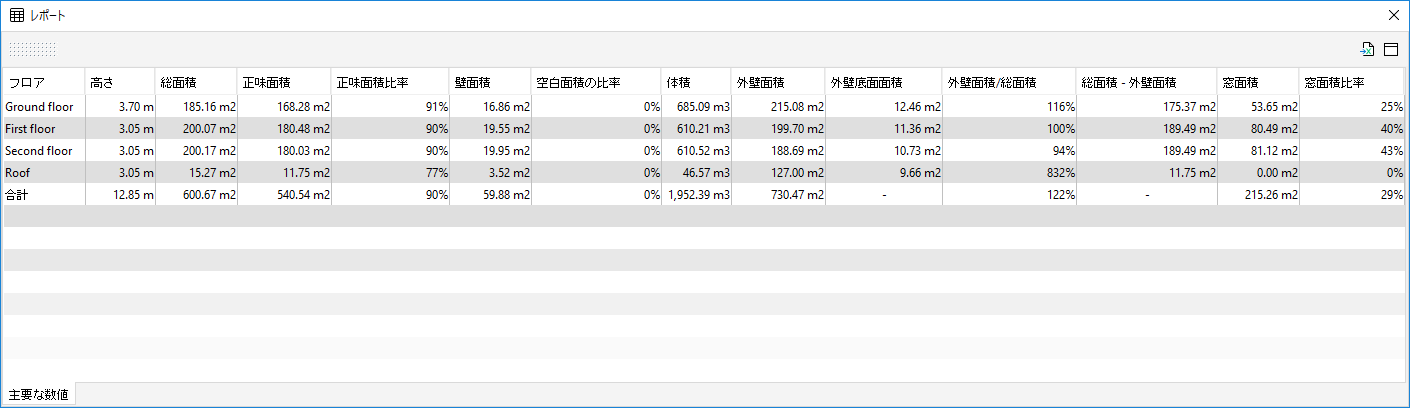The image size is (1410, 408).
Task: Open the 主要な数値 tab
Action: [x=38, y=394]
